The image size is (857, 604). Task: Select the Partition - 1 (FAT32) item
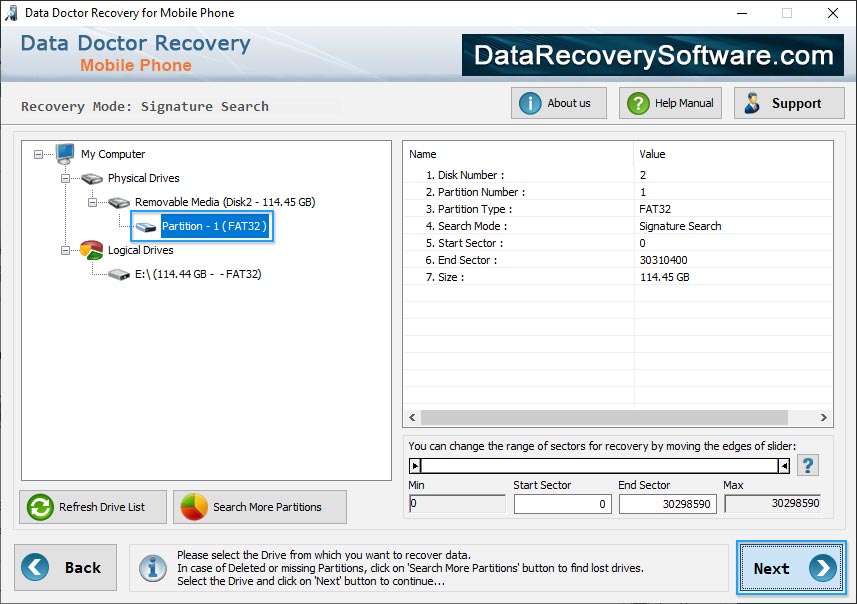tap(213, 226)
